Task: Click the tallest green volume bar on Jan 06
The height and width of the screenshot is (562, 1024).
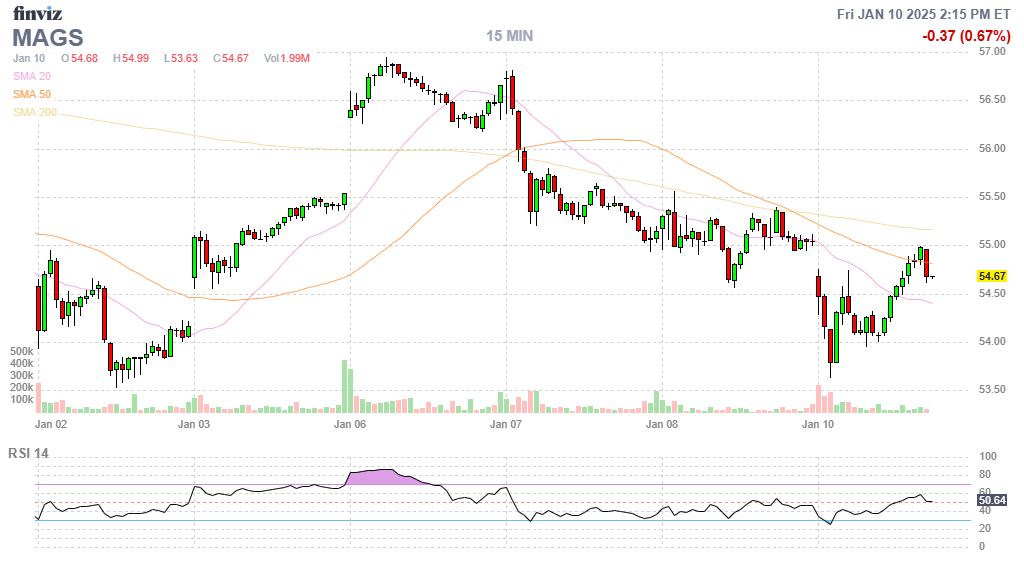Action: (344, 386)
